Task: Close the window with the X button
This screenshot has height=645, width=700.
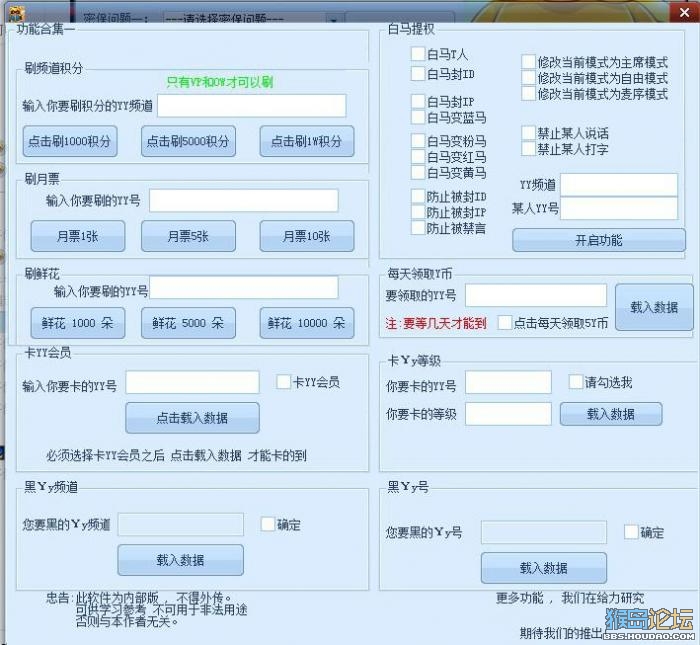Action: coord(684,12)
